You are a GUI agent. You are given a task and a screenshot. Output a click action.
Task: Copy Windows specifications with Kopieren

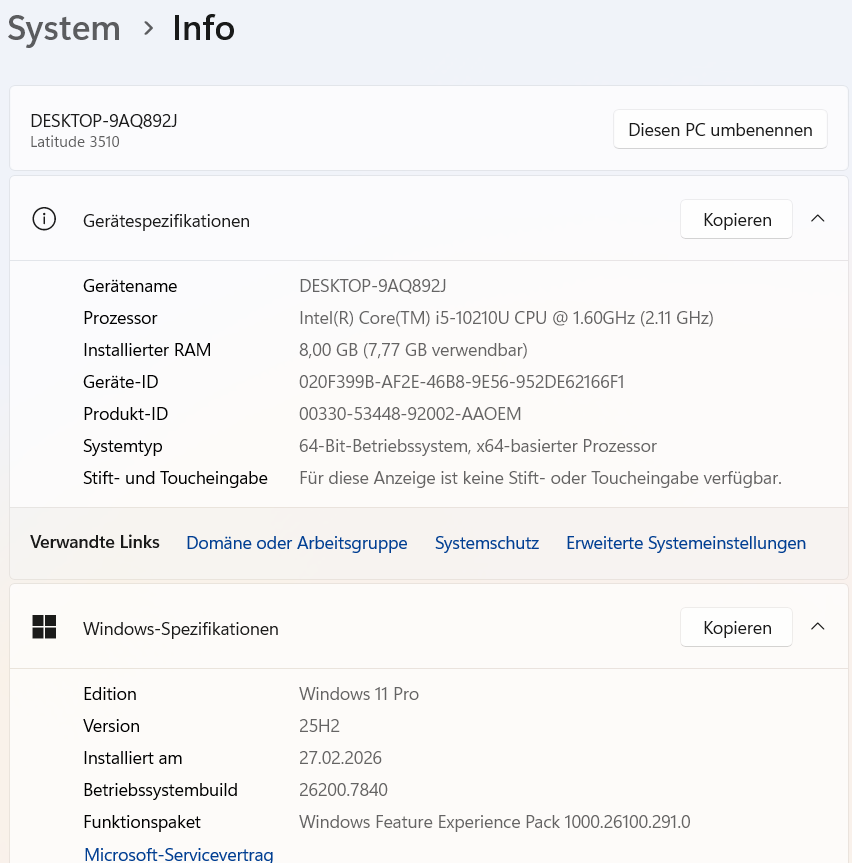pos(736,627)
